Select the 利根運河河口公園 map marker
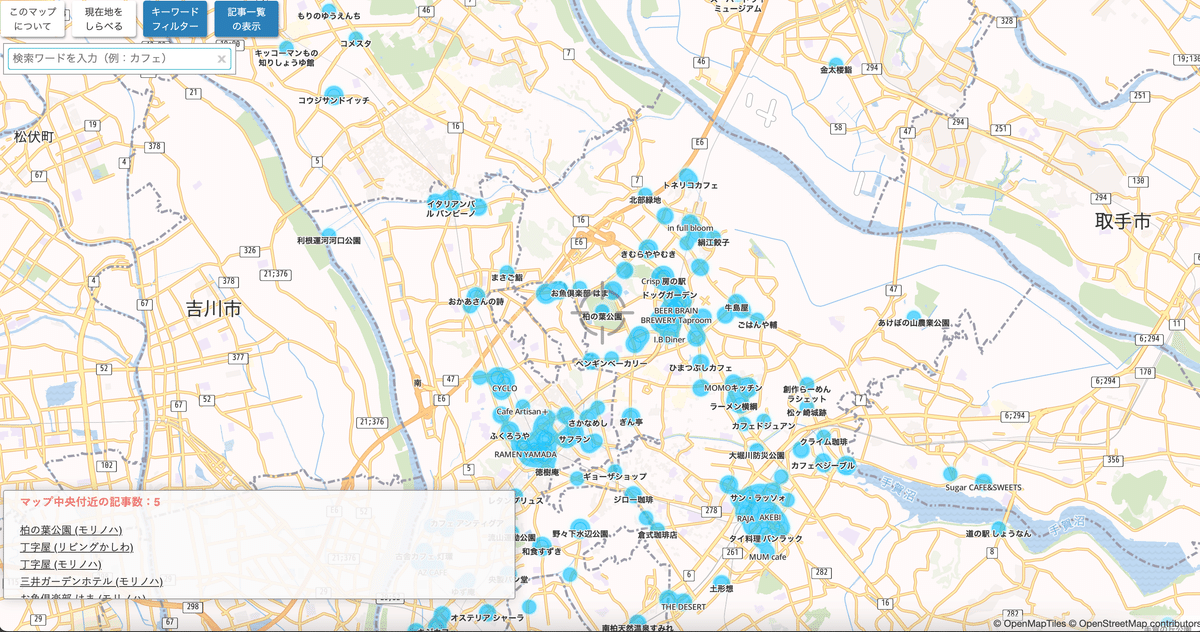Image resolution: width=1200 pixels, height=632 pixels. 328,234
